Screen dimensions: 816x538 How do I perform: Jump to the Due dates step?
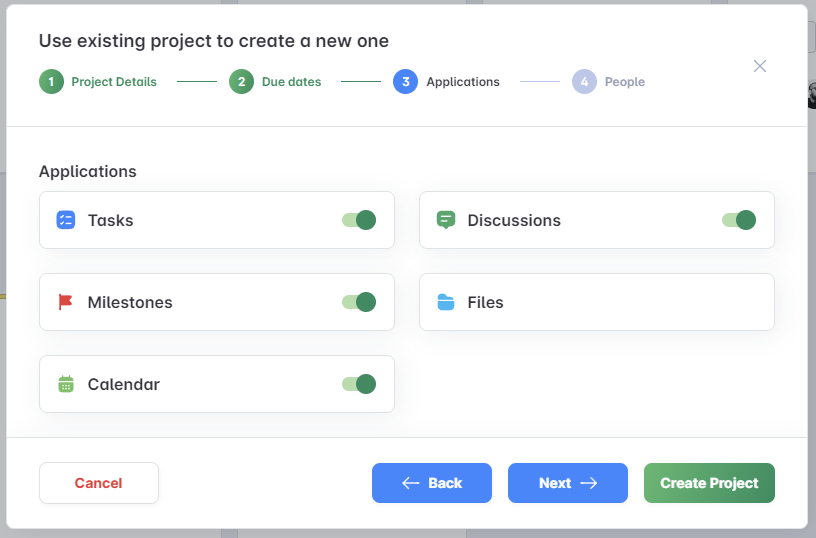click(x=291, y=82)
